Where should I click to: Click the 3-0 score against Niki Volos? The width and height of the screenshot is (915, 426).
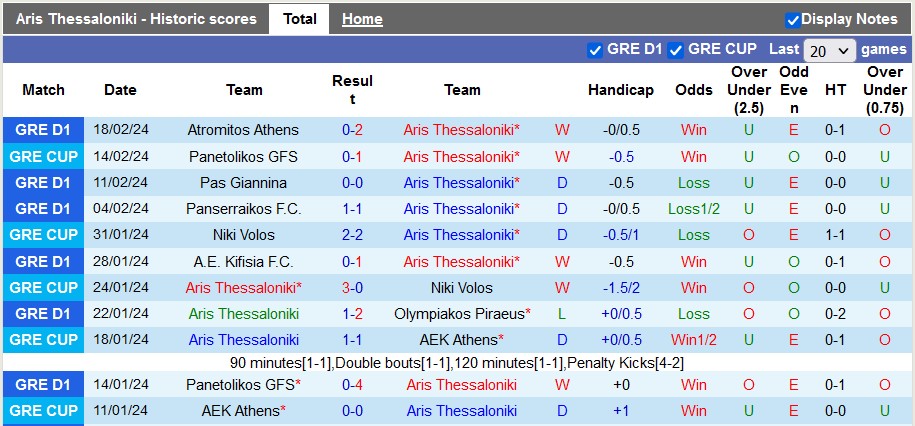pyautogui.click(x=352, y=288)
